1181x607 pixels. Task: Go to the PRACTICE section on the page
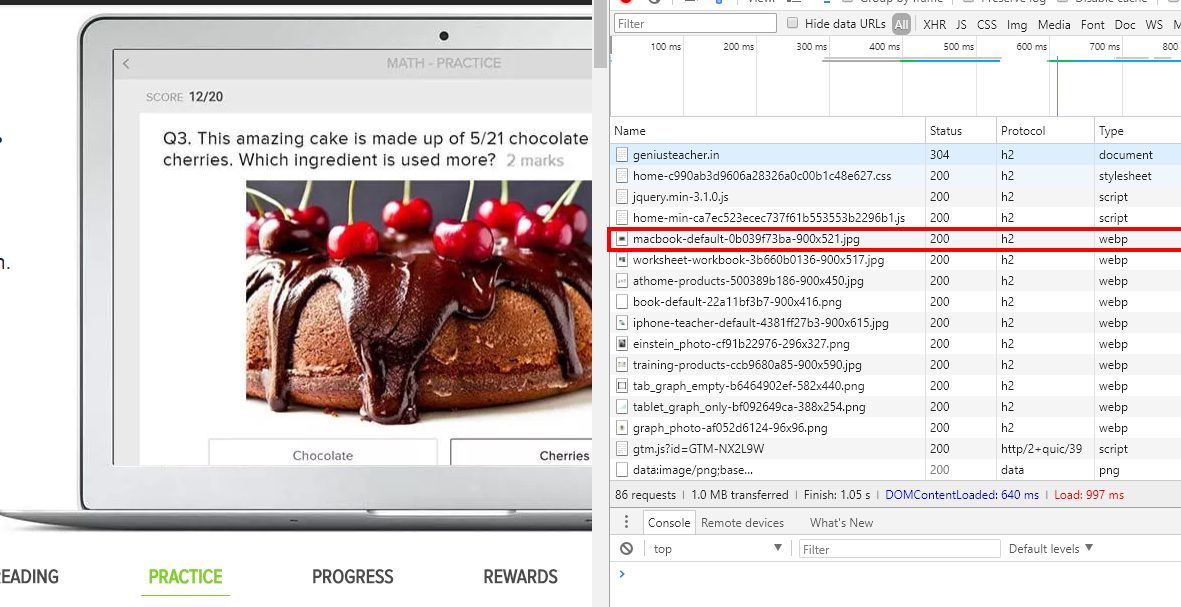pos(185,577)
